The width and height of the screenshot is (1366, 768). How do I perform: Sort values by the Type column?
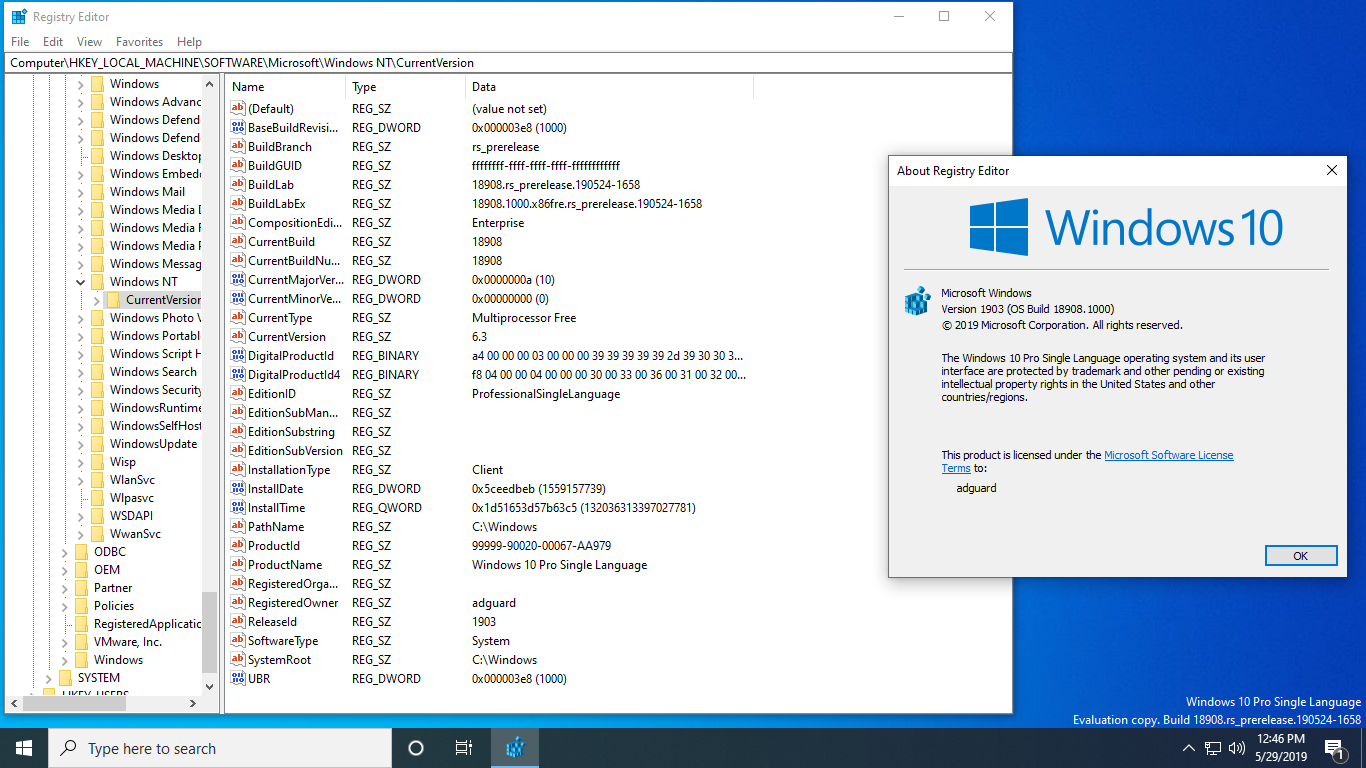[405, 87]
